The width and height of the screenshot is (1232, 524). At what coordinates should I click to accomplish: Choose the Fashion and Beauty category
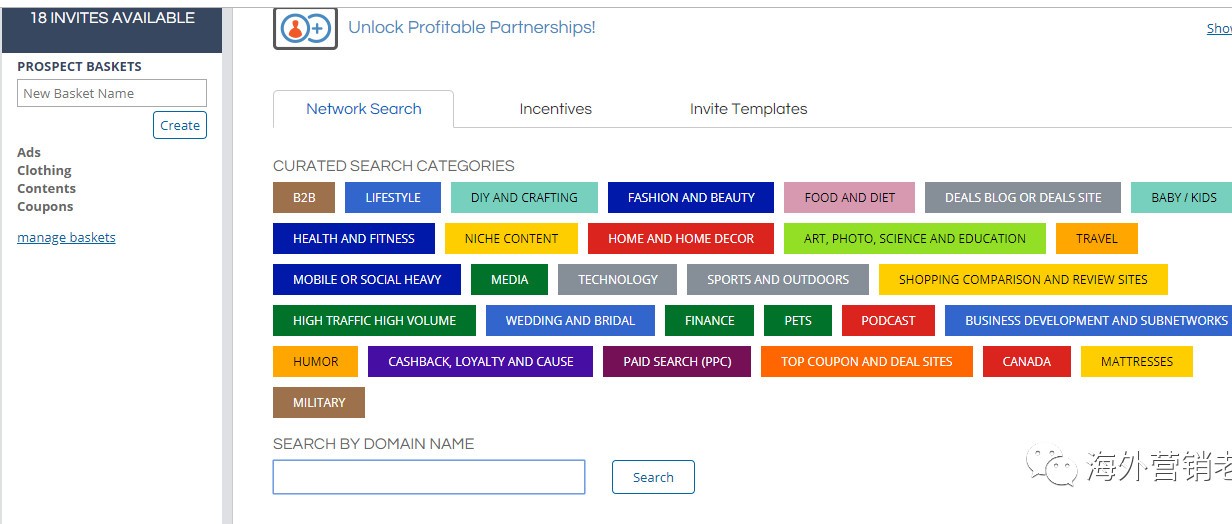point(691,198)
